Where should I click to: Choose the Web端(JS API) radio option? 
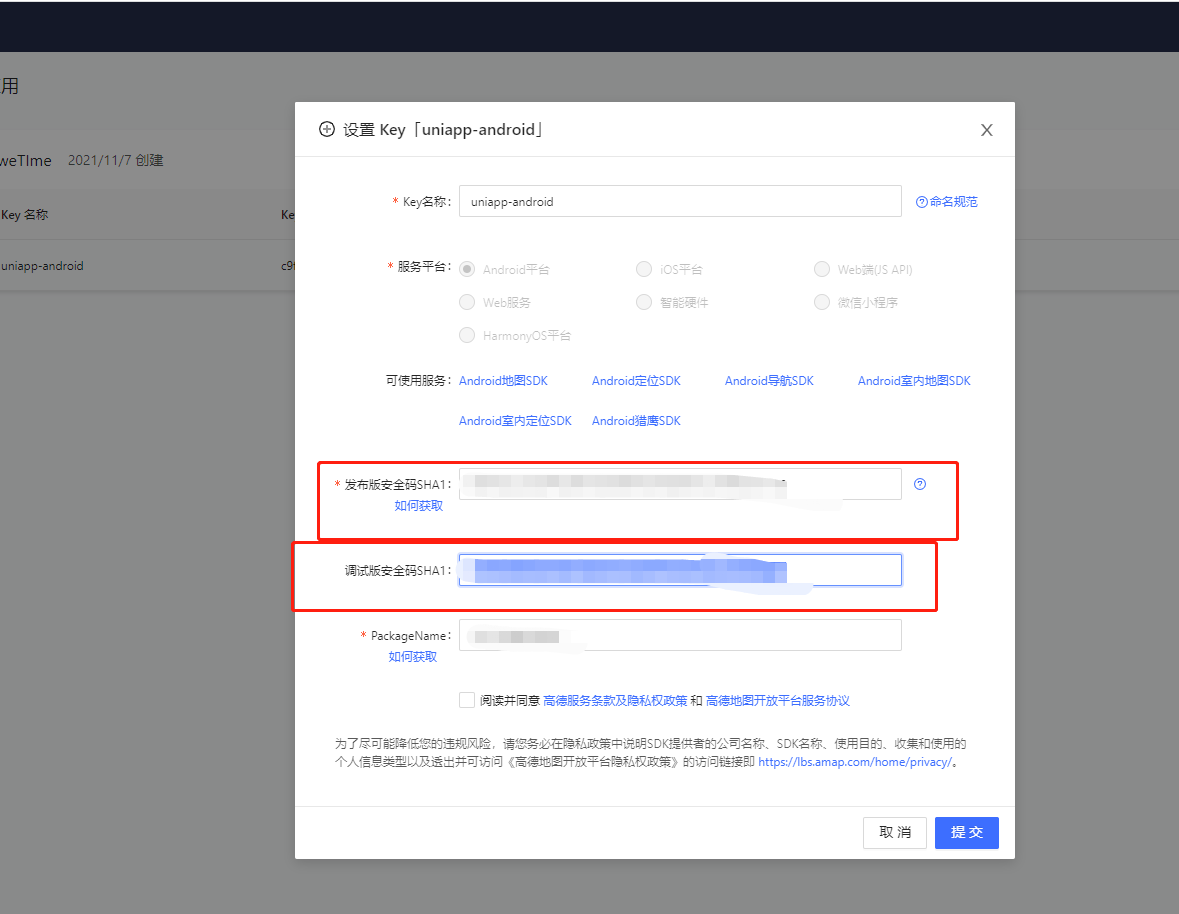tap(822, 269)
